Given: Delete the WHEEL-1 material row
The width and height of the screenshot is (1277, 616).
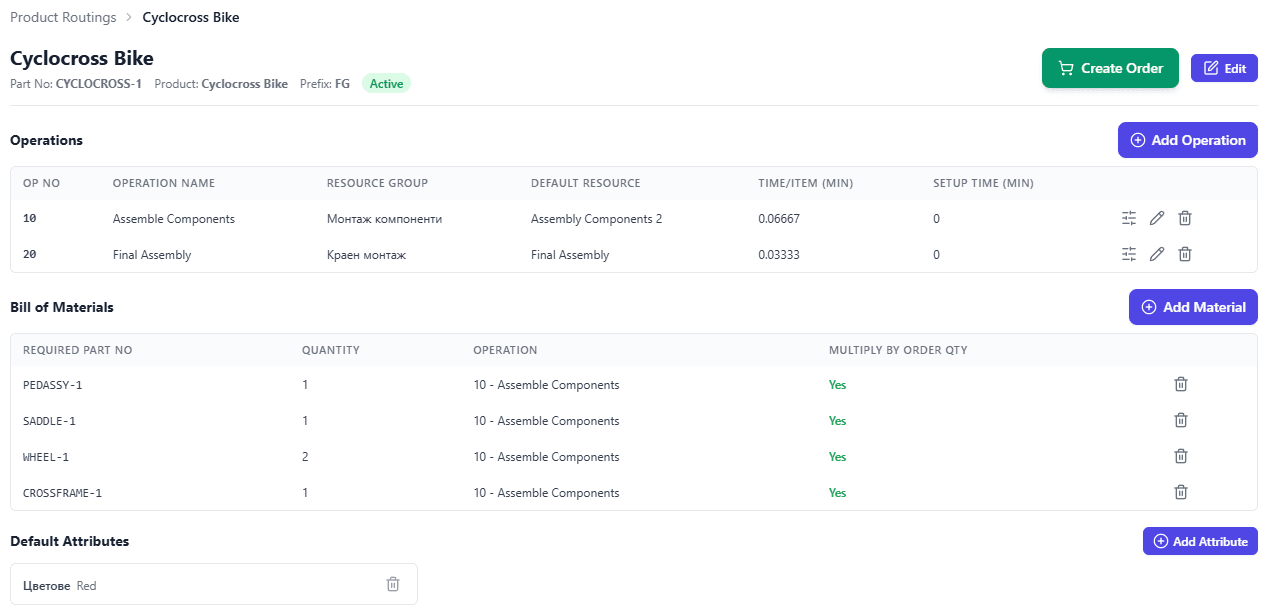Looking at the screenshot, I should pyautogui.click(x=1181, y=456).
